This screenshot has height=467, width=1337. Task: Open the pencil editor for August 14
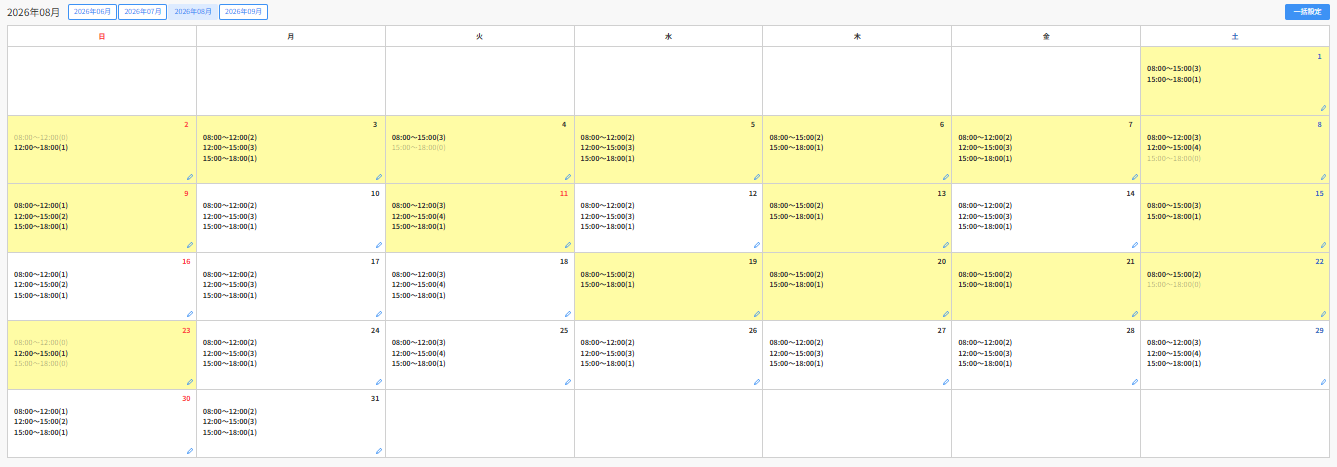[x=1134, y=245]
